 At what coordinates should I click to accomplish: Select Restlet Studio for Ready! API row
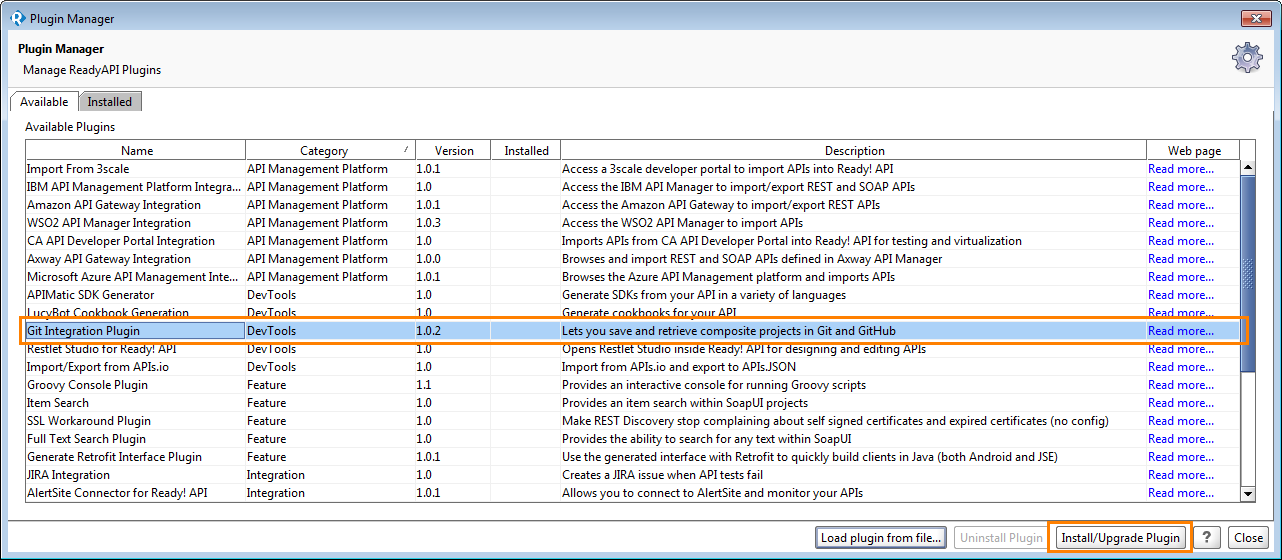(x=633, y=349)
